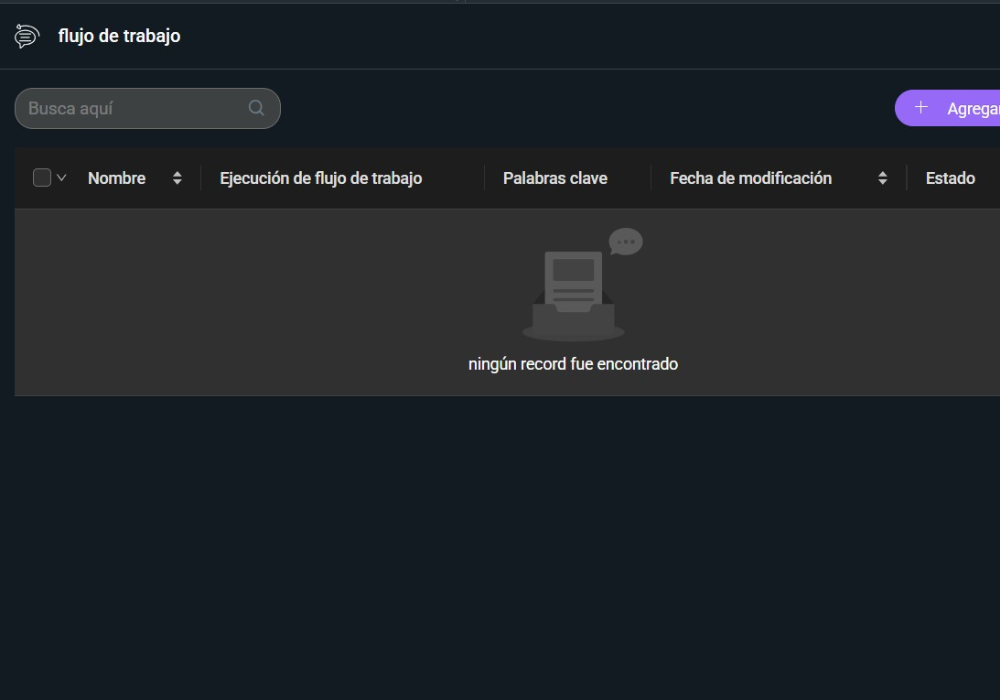Click the sort arrows next to Nombre
The width and height of the screenshot is (1000, 700).
[177, 178]
